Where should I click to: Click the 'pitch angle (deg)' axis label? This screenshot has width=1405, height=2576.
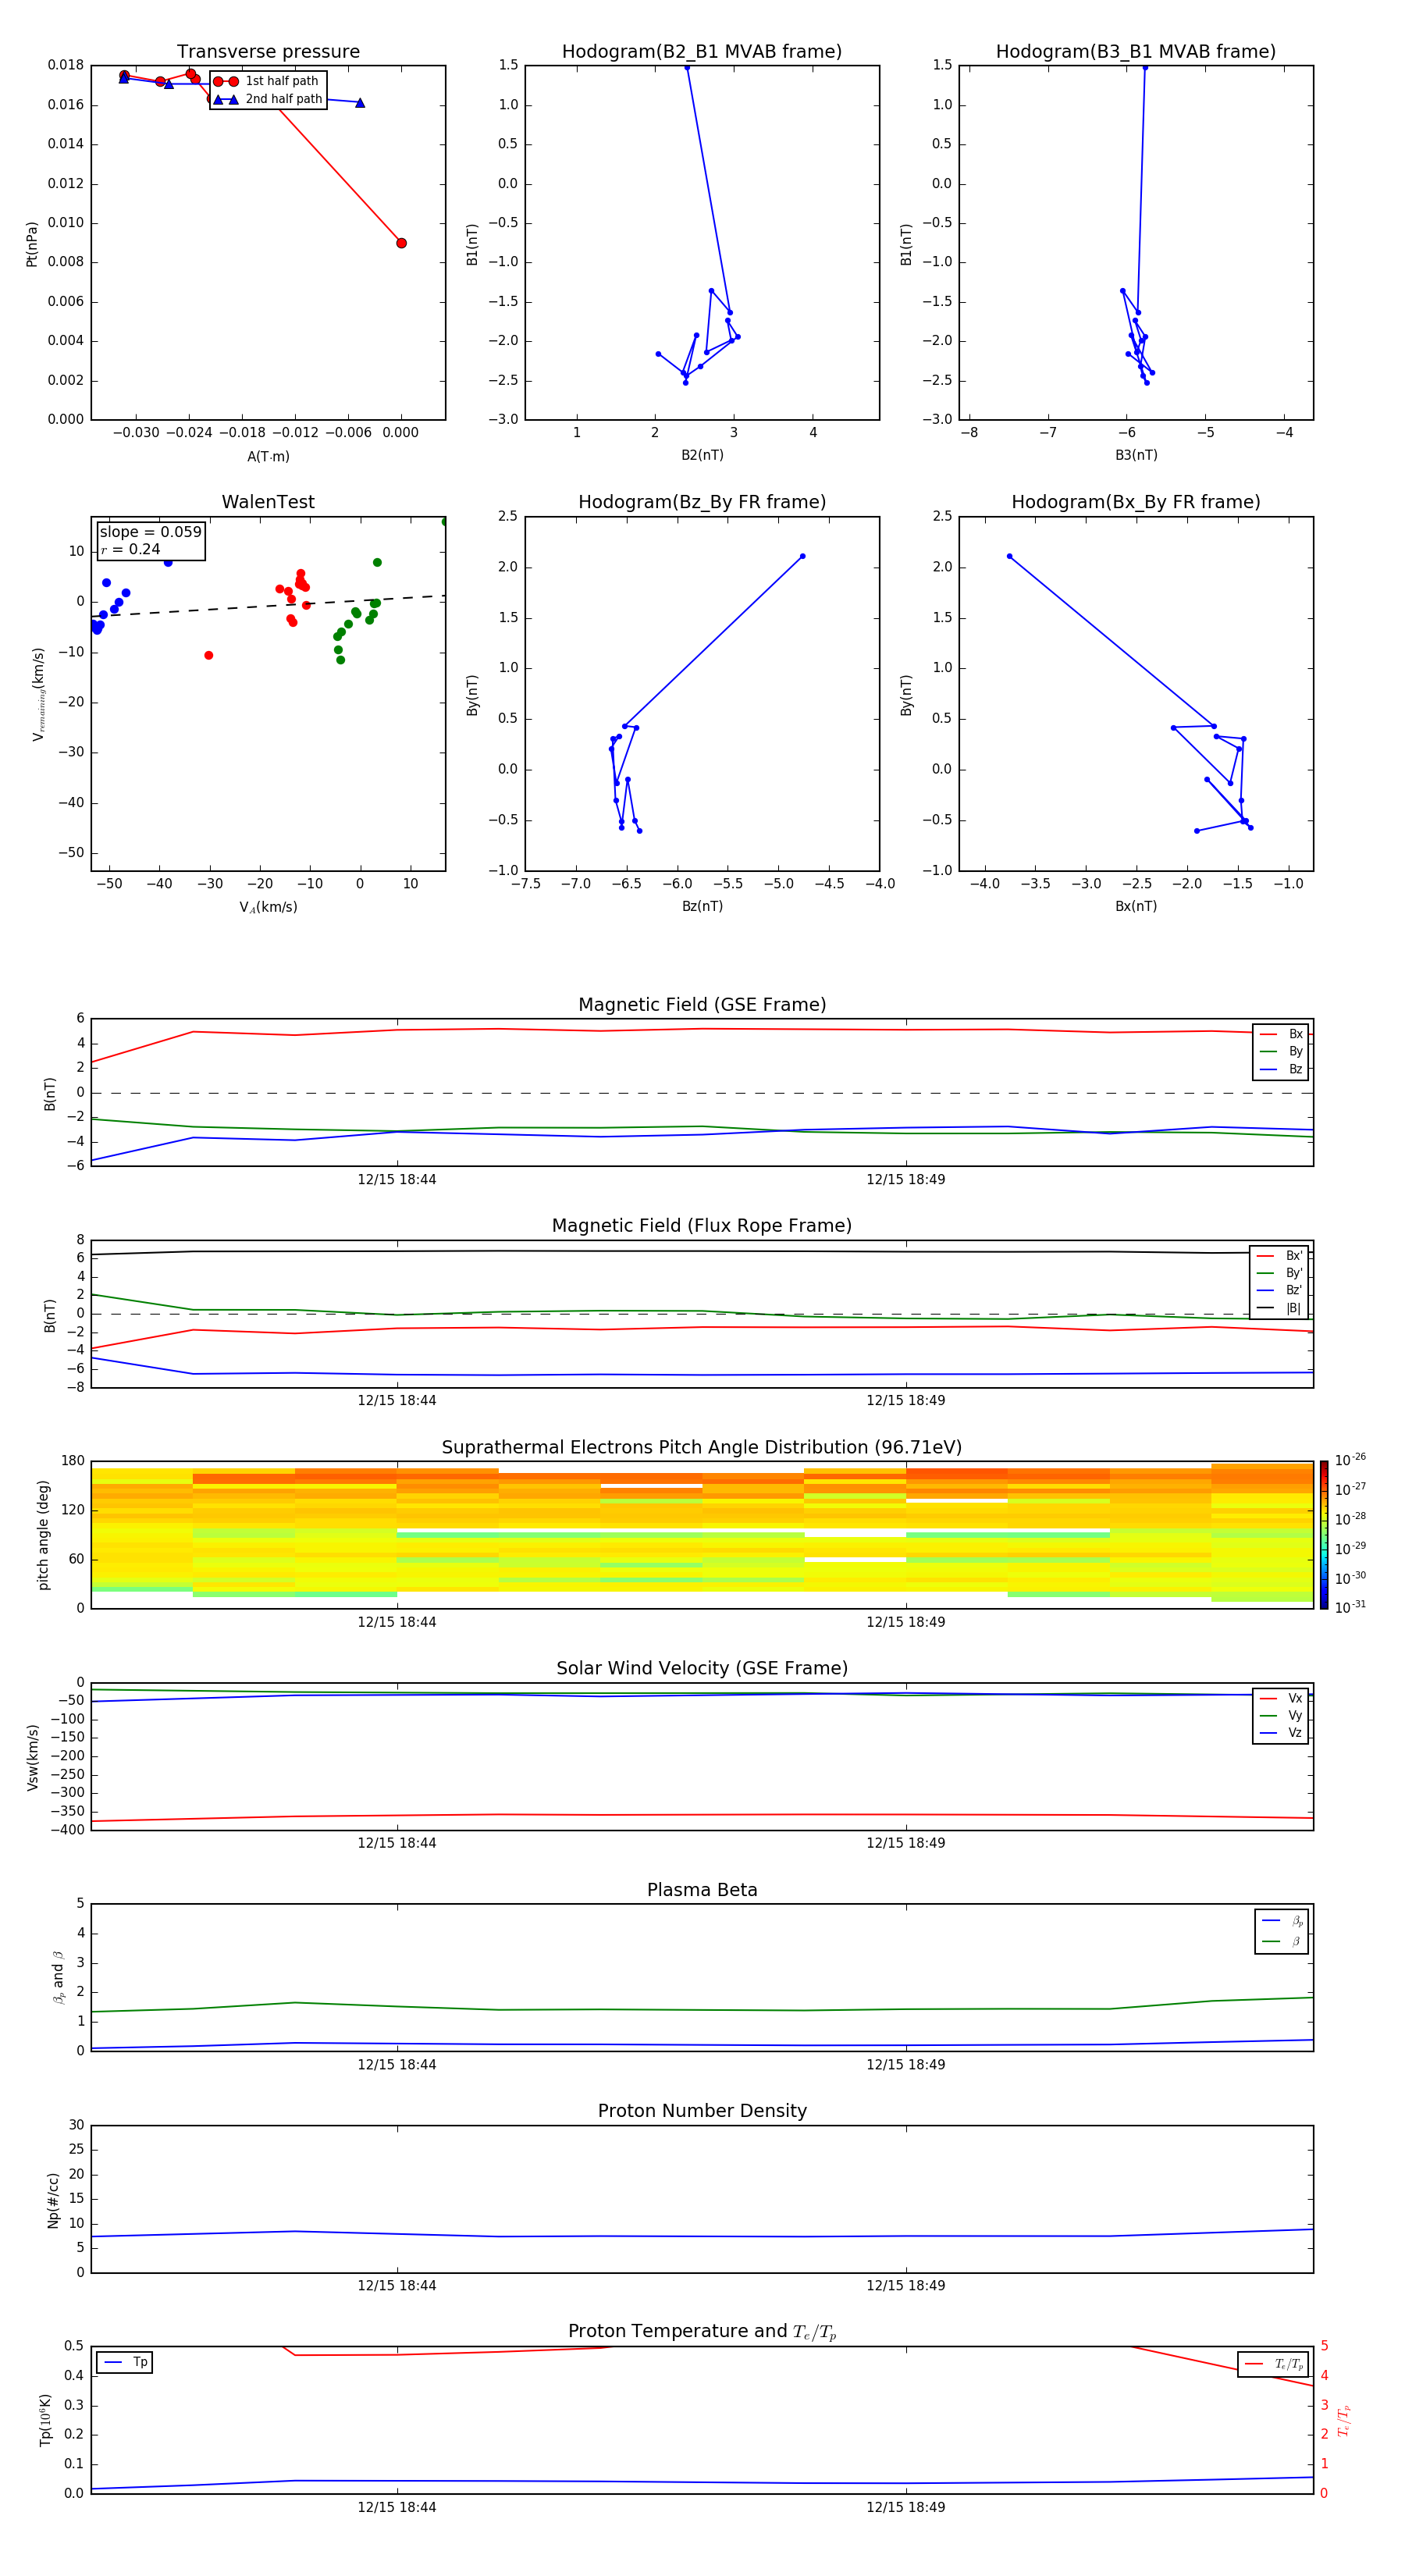(x=43, y=1535)
